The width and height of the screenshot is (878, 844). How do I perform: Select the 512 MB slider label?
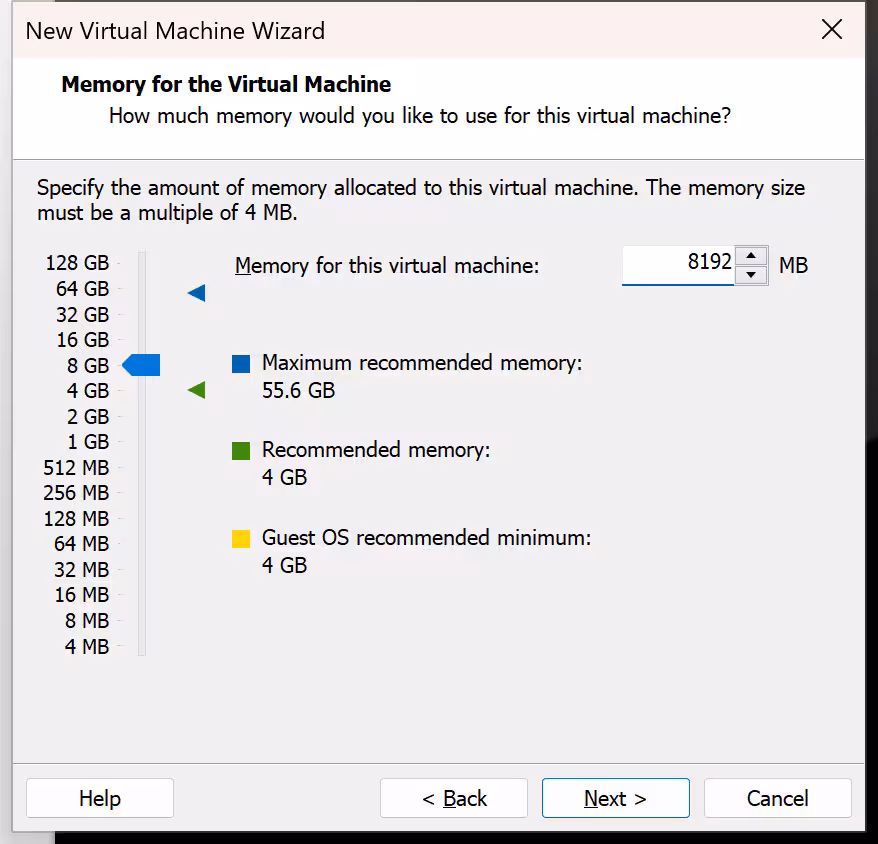coord(76,468)
